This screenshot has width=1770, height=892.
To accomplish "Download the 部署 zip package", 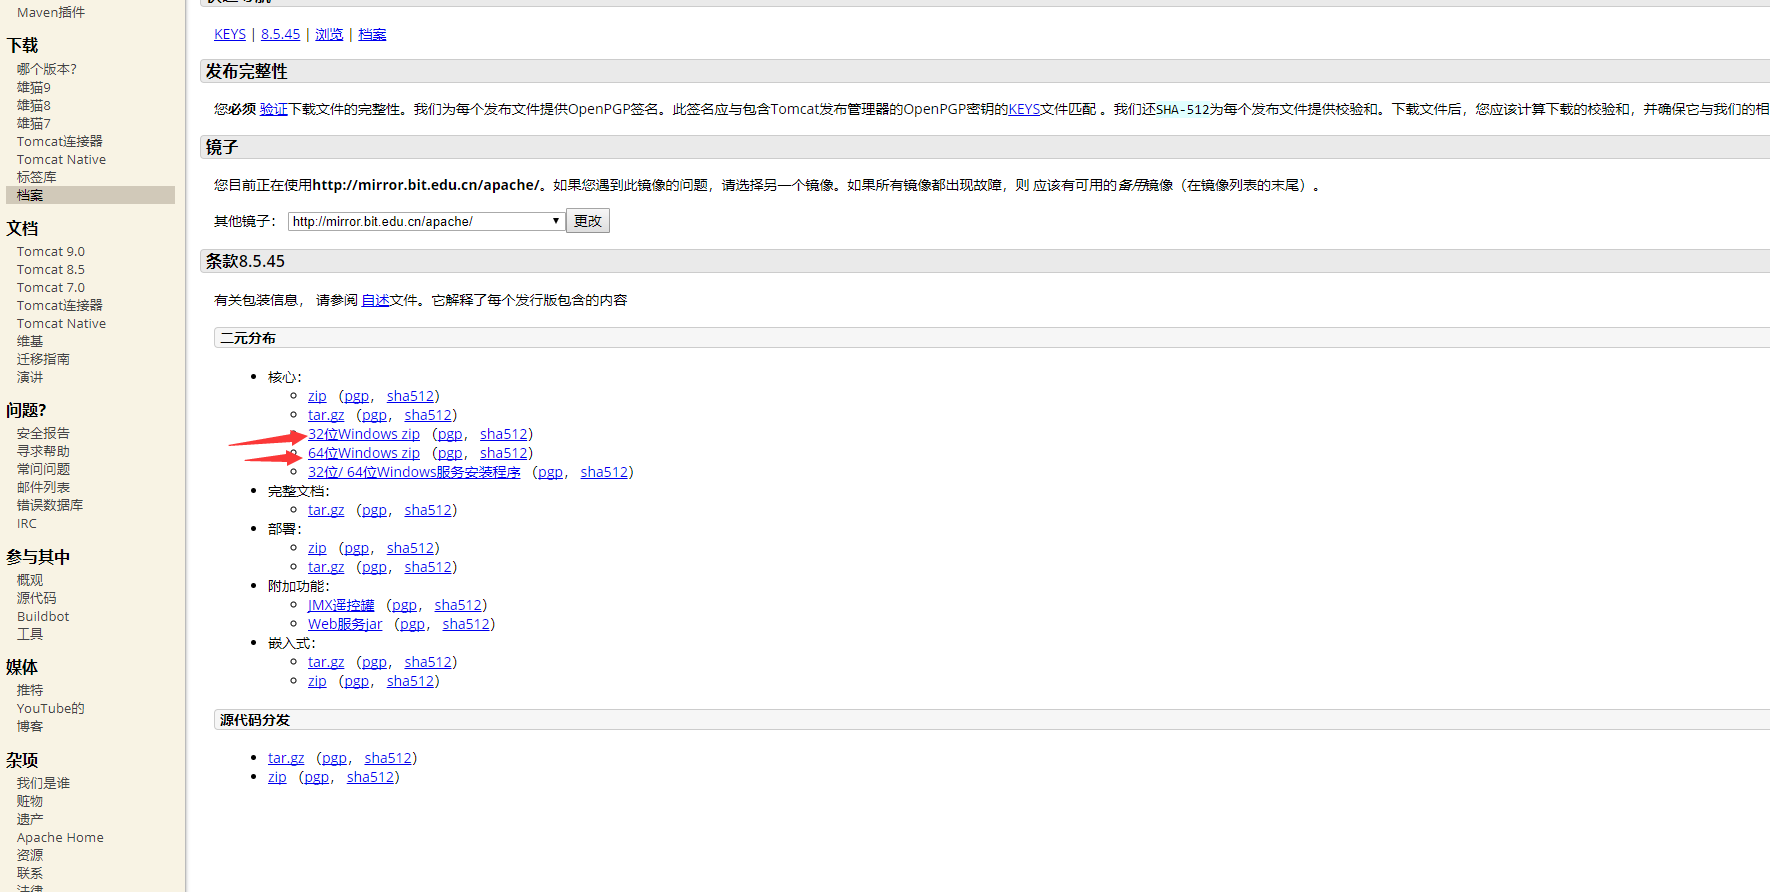I will [x=317, y=548].
